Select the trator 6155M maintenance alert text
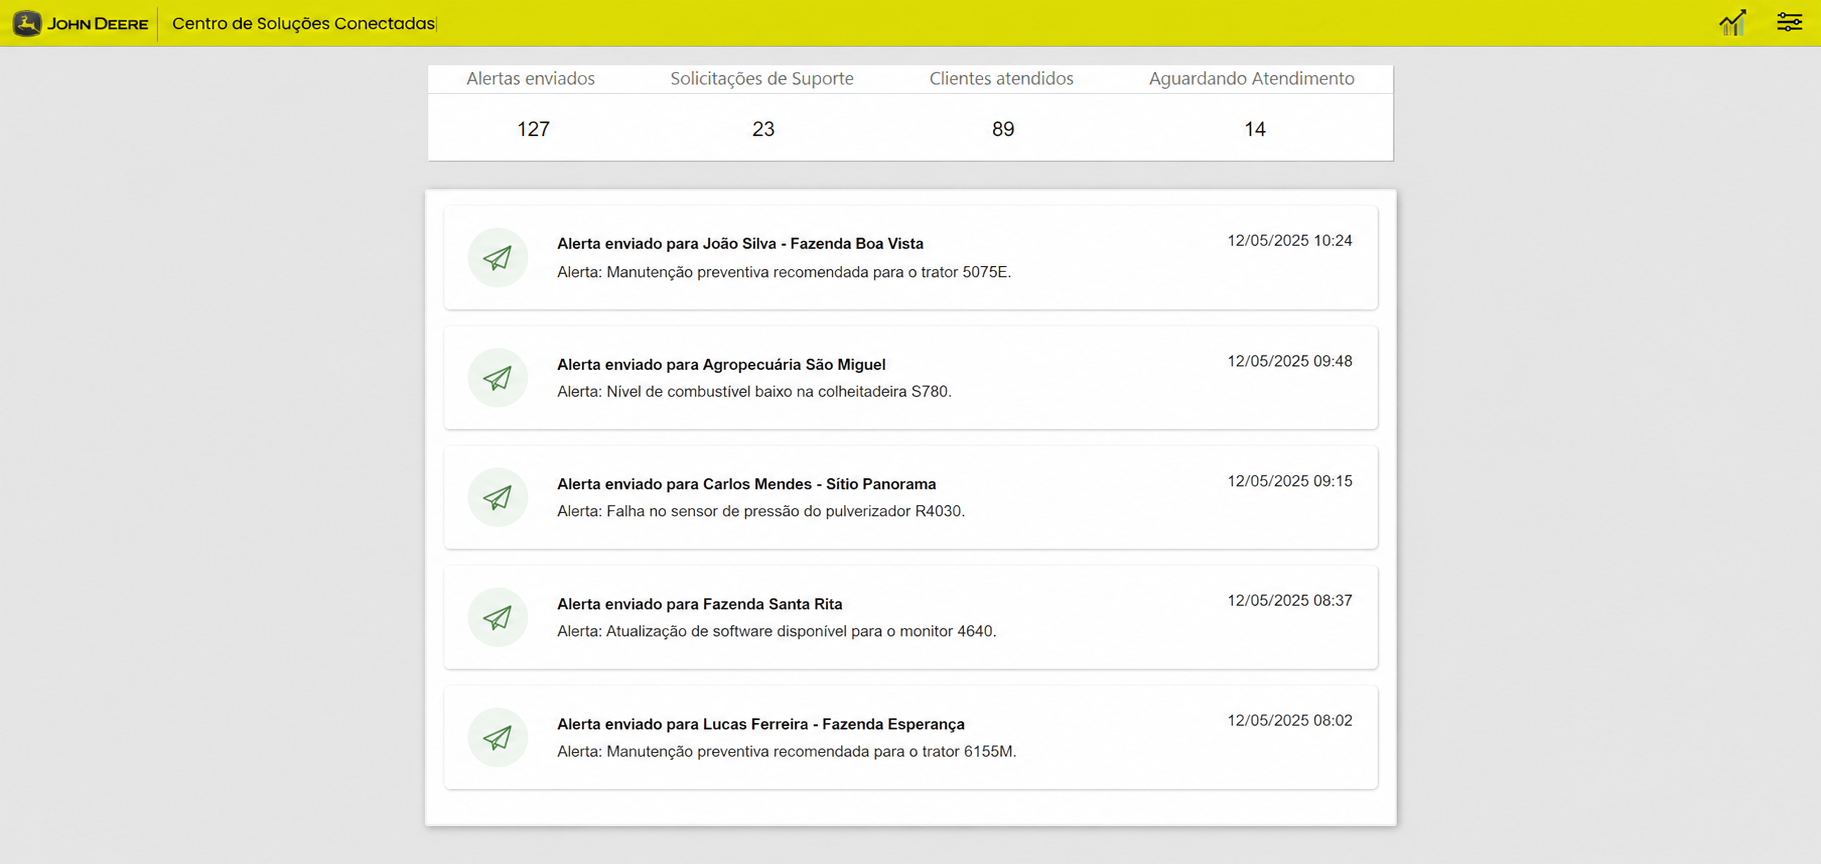The image size is (1821, 864). tap(786, 751)
